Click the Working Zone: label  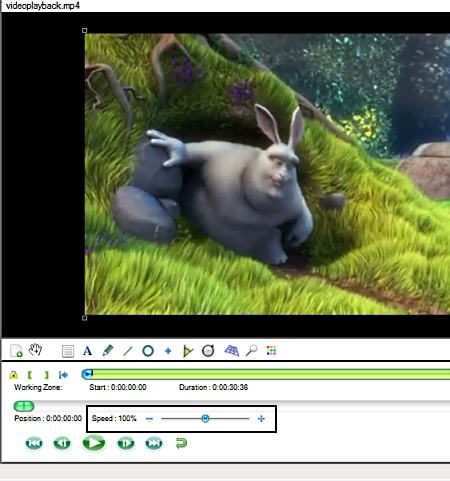point(38,387)
